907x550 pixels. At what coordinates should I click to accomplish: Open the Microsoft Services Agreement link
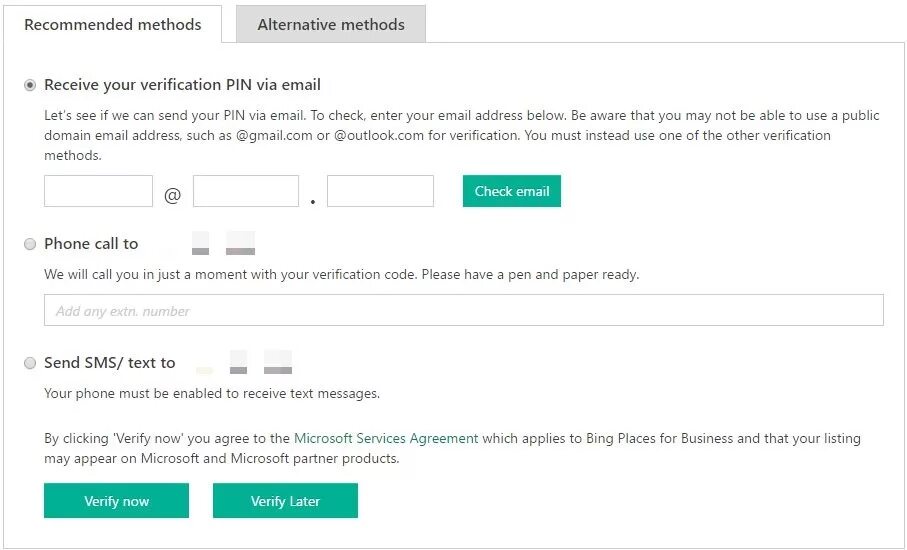386,438
